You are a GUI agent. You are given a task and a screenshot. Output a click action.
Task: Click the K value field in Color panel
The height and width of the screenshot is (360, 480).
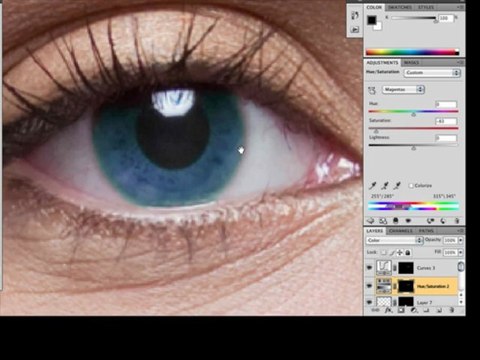[x=446, y=18]
